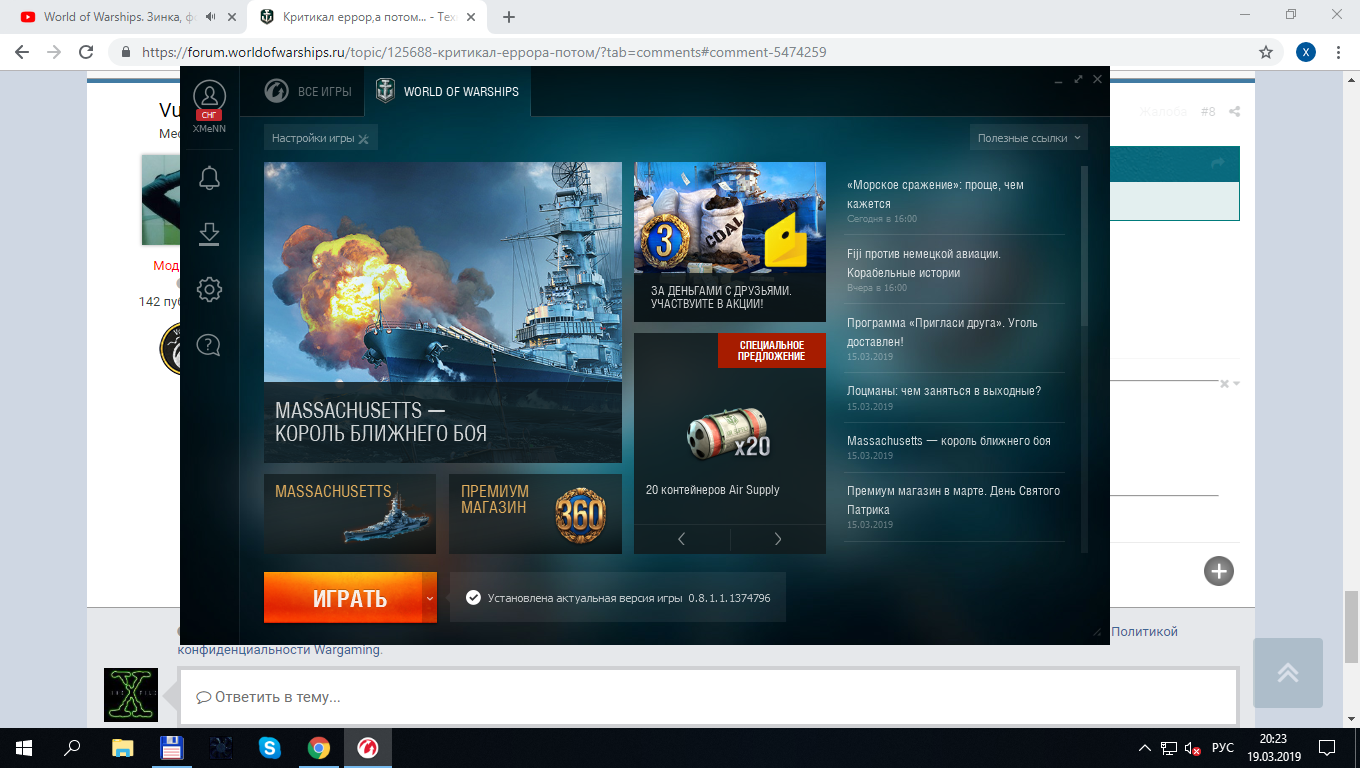Switch to the ВСЕ ИГРЫ tab

click(308, 91)
